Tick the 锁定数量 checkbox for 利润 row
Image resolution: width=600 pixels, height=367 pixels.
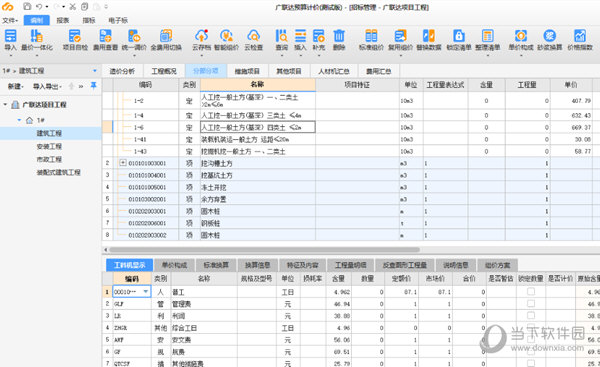click(x=531, y=315)
